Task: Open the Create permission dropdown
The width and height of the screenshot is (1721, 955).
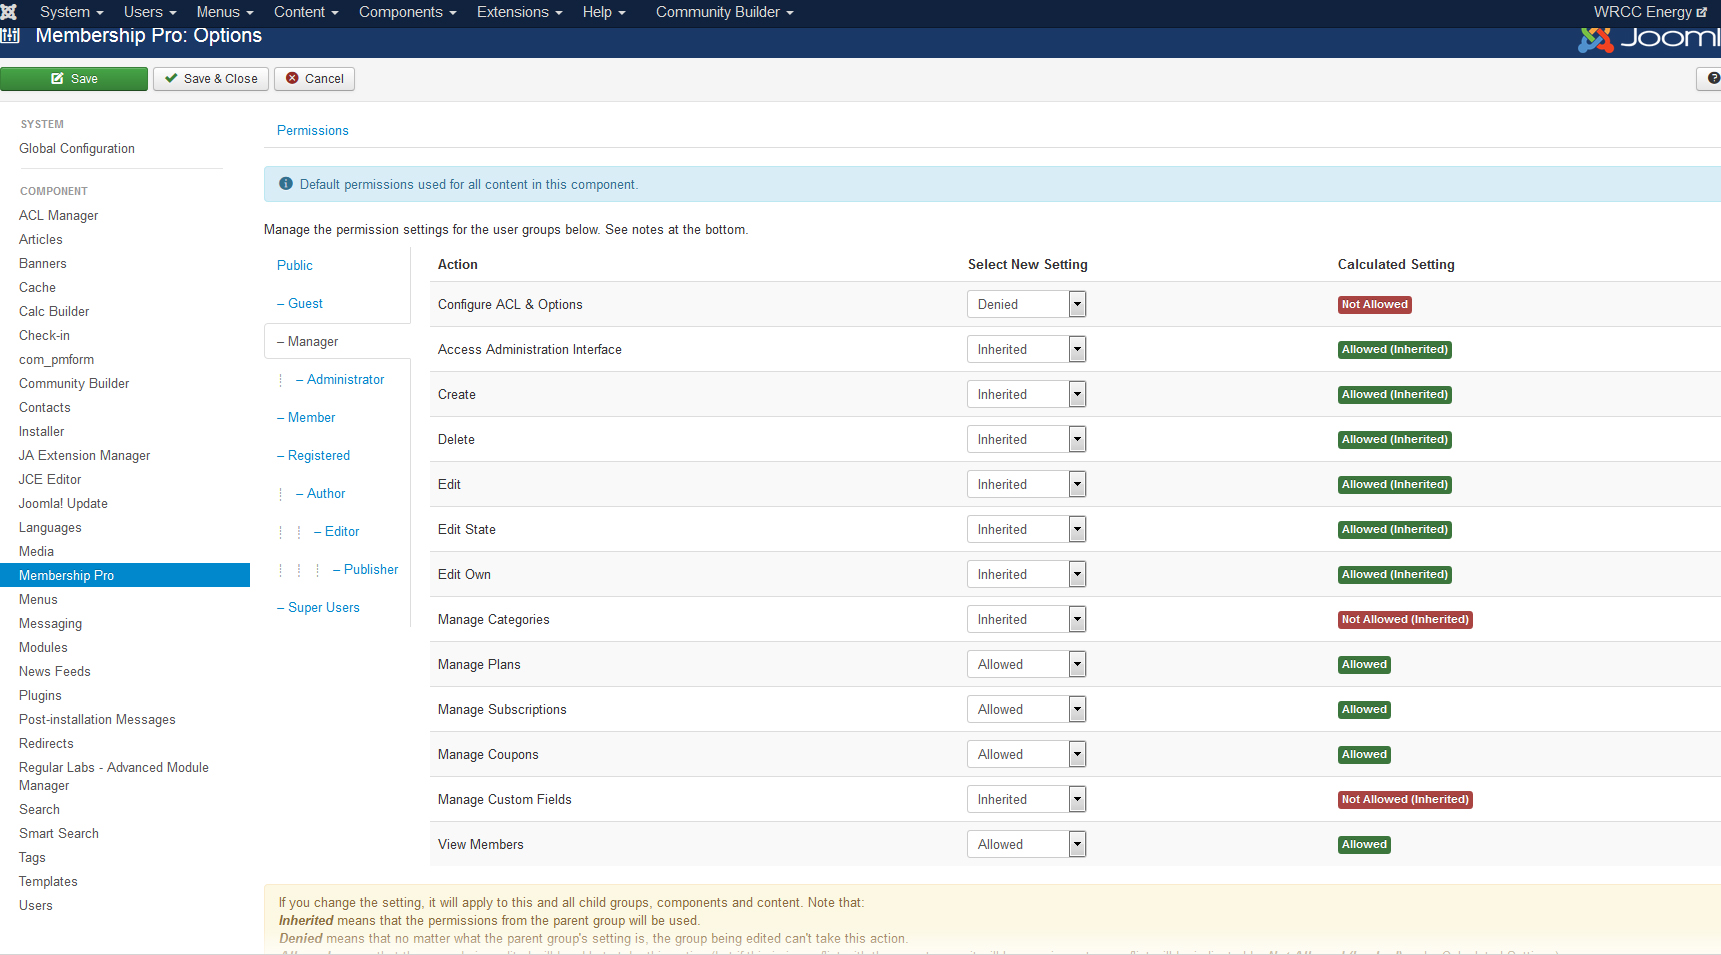Action: pos(1026,394)
